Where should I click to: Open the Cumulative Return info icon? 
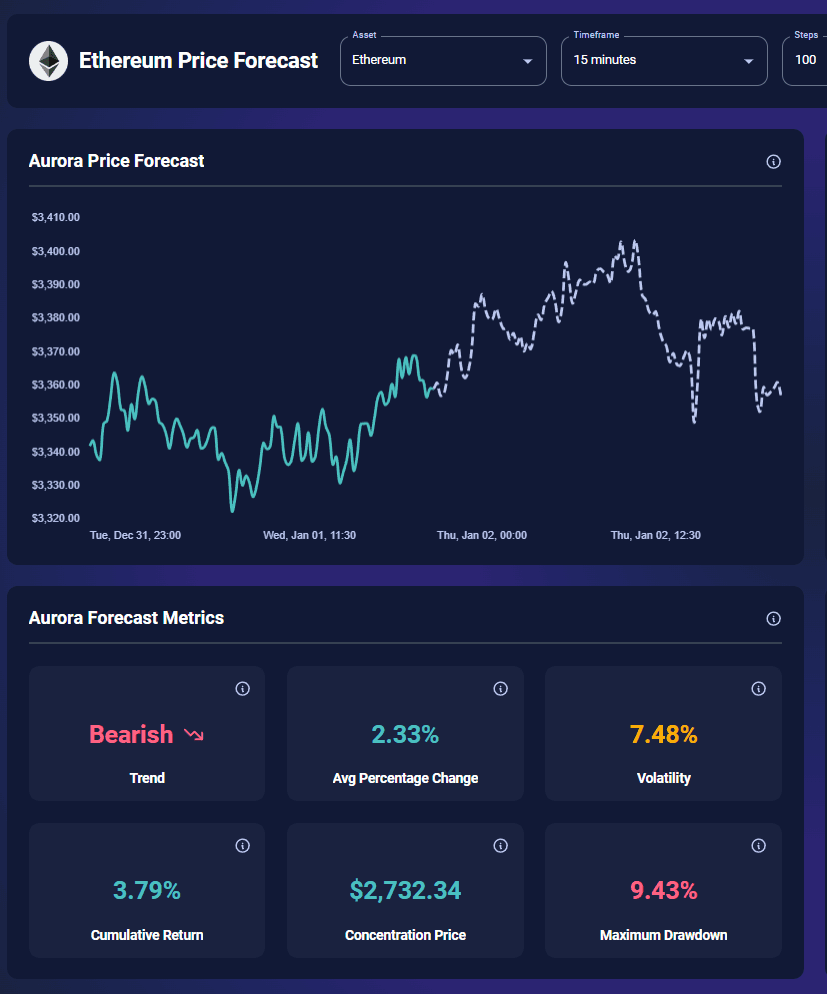point(242,845)
